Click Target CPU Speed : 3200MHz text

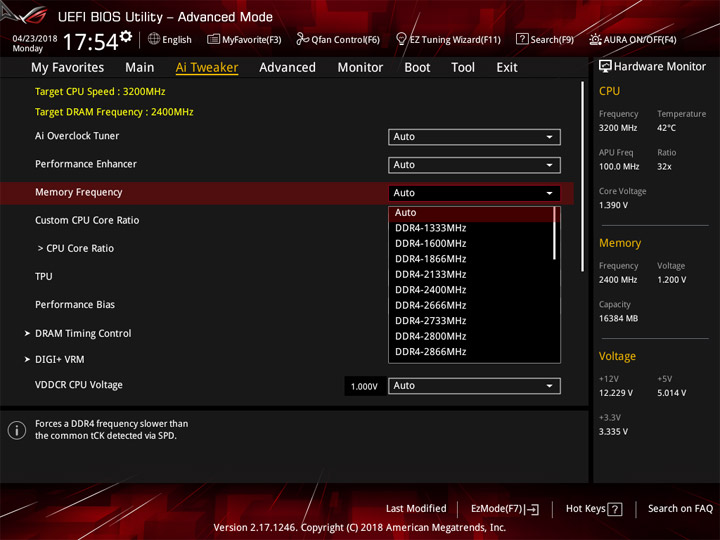tap(100, 92)
